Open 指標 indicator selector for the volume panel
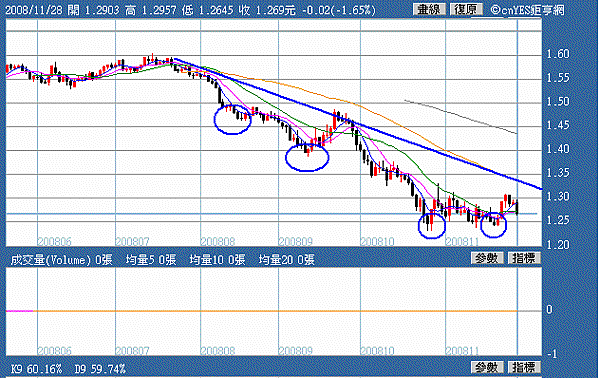The height and width of the screenshot is (378, 600). point(524,258)
